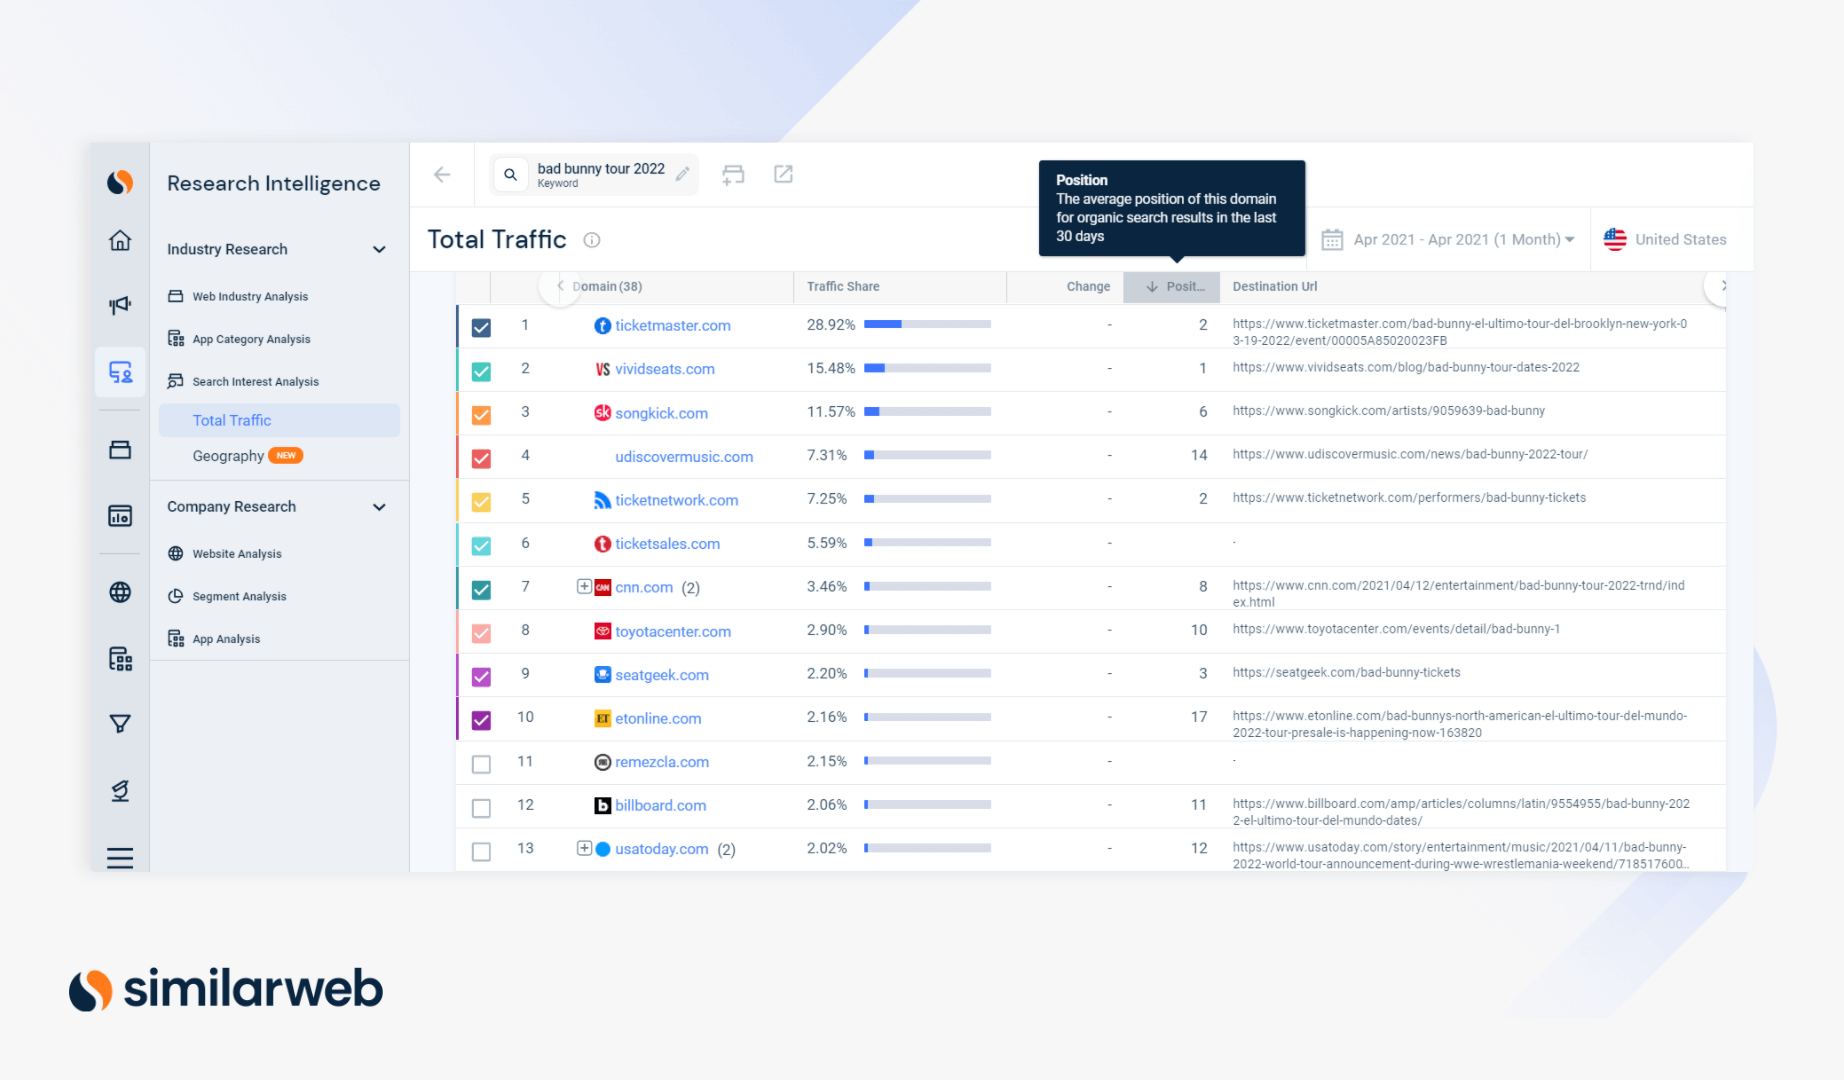Check the usatoday.com row checkbox

tap(481, 852)
